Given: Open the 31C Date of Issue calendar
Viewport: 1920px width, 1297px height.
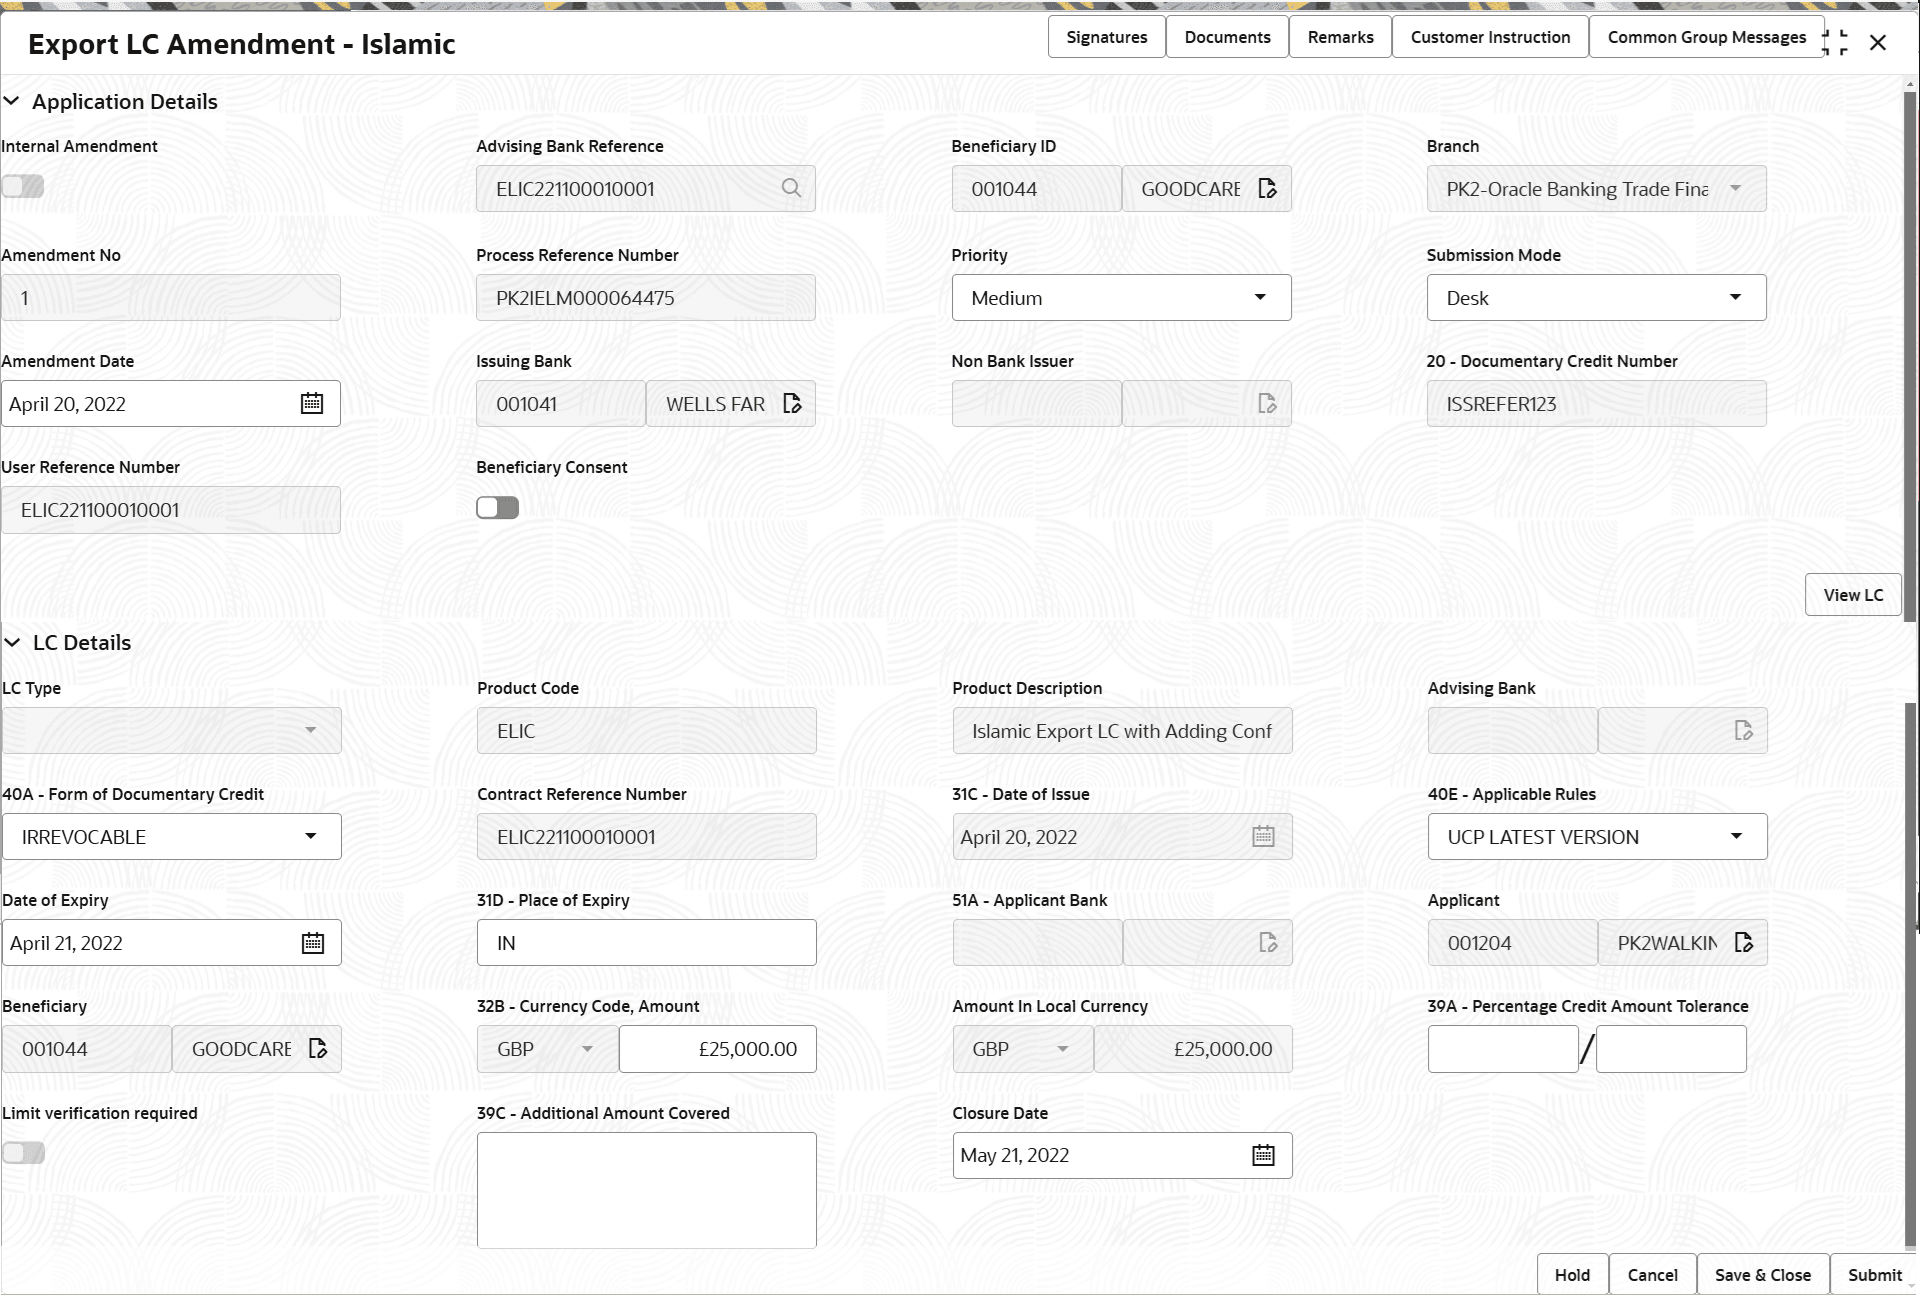Looking at the screenshot, I should pyautogui.click(x=1263, y=836).
